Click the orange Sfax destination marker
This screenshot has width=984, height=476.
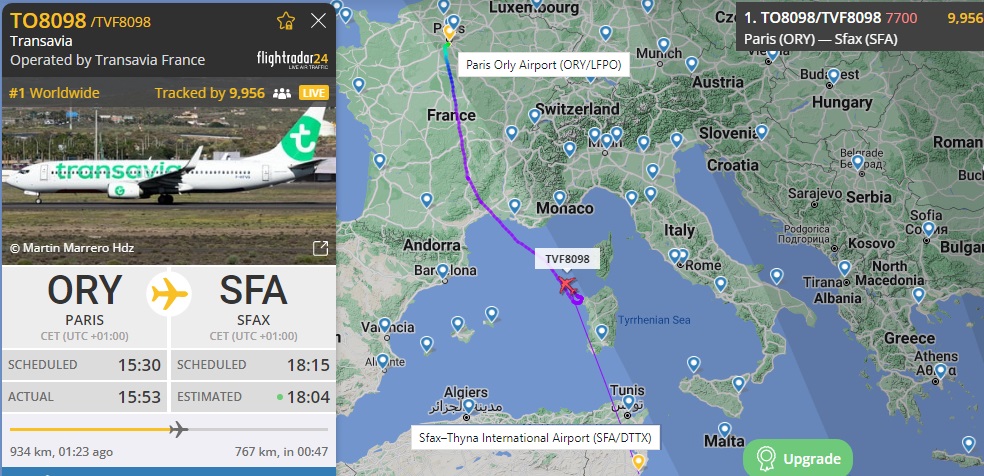coord(638,463)
